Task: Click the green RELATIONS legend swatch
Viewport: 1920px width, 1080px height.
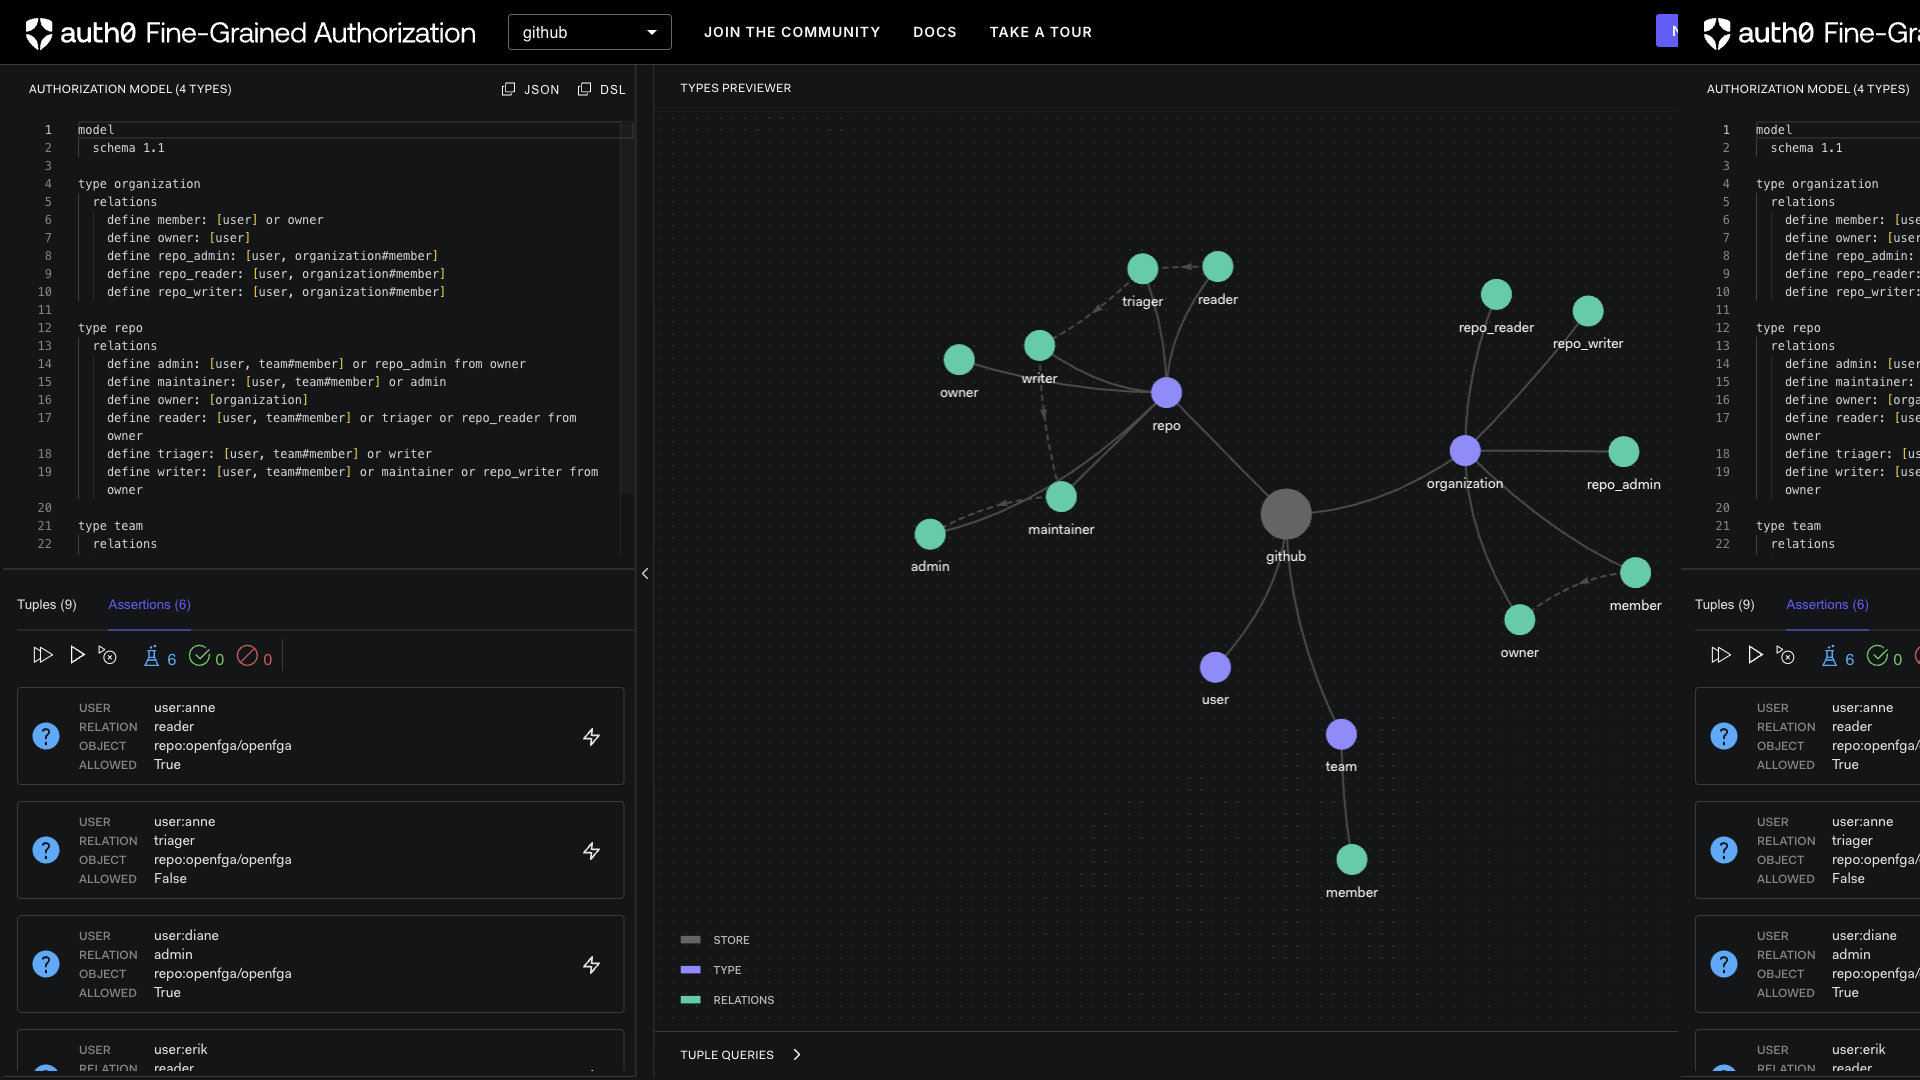Action: (x=690, y=1000)
